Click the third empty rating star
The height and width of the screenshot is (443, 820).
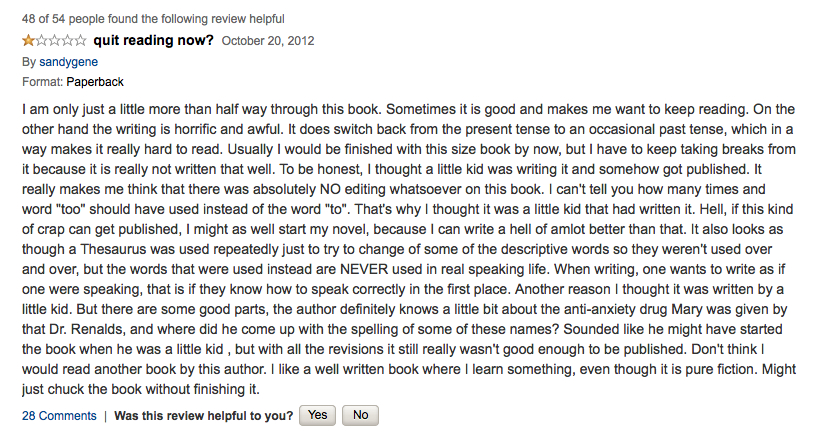(54, 40)
